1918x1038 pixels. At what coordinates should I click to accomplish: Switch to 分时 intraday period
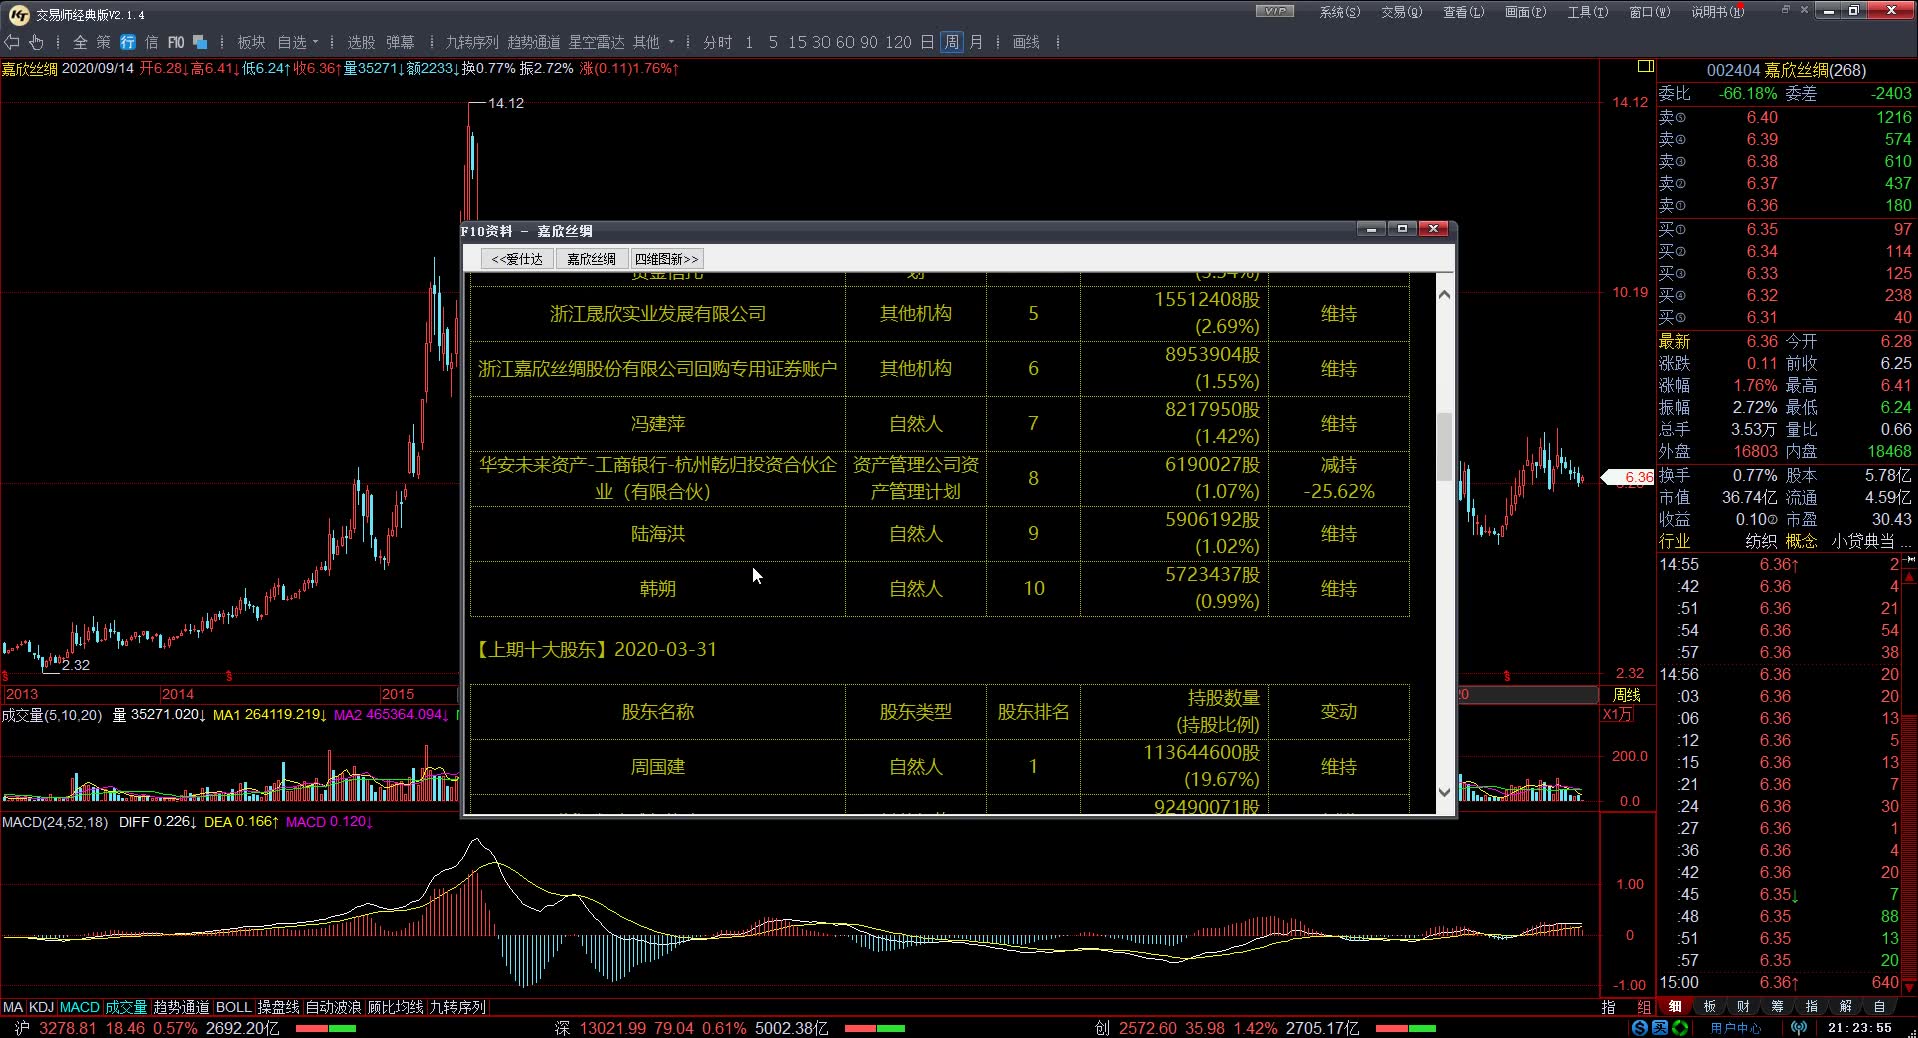(x=717, y=42)
